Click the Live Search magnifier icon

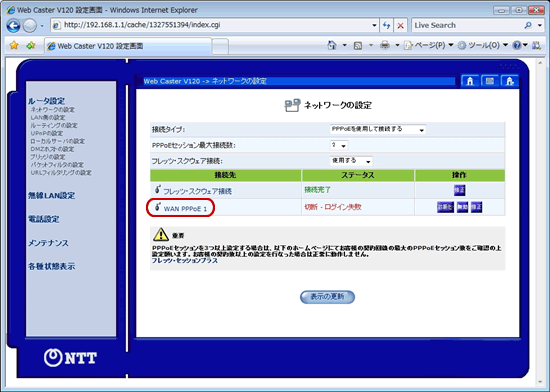528,25
